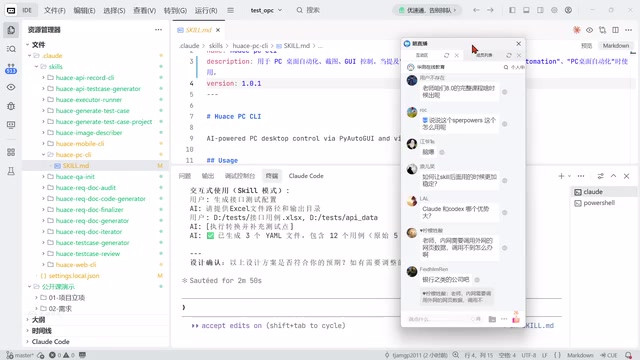Open the explorer files icon in activity bar
640x360 pixels.
coord(11,30)
